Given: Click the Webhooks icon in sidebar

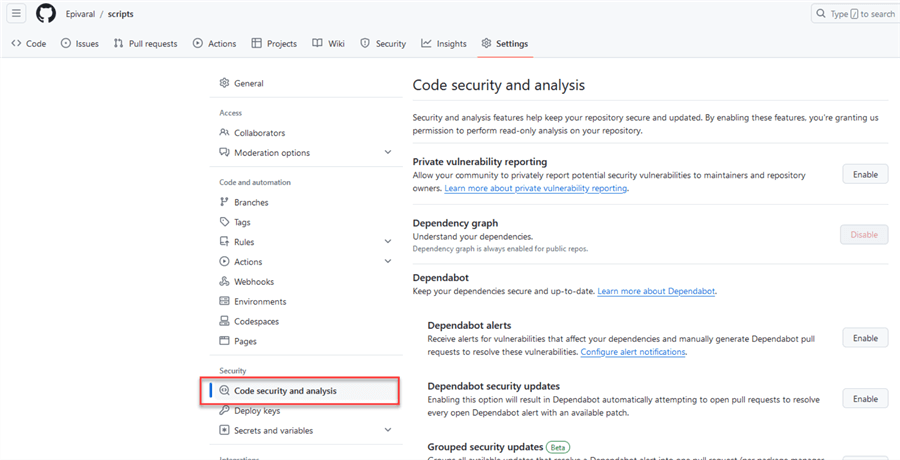Looking at the screenshot, I should point(224,282).
